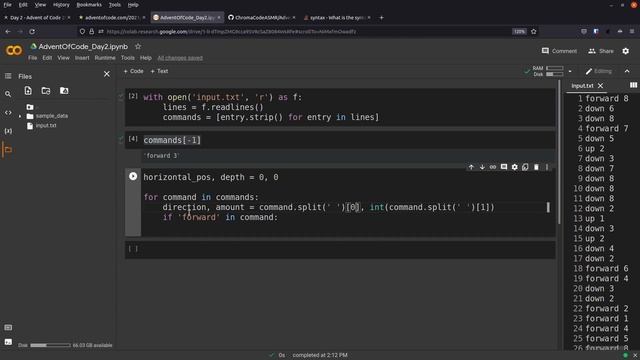Viewport: 640px width, 360px height.
Task: Close the Files panel
Action: pos(107,74)
